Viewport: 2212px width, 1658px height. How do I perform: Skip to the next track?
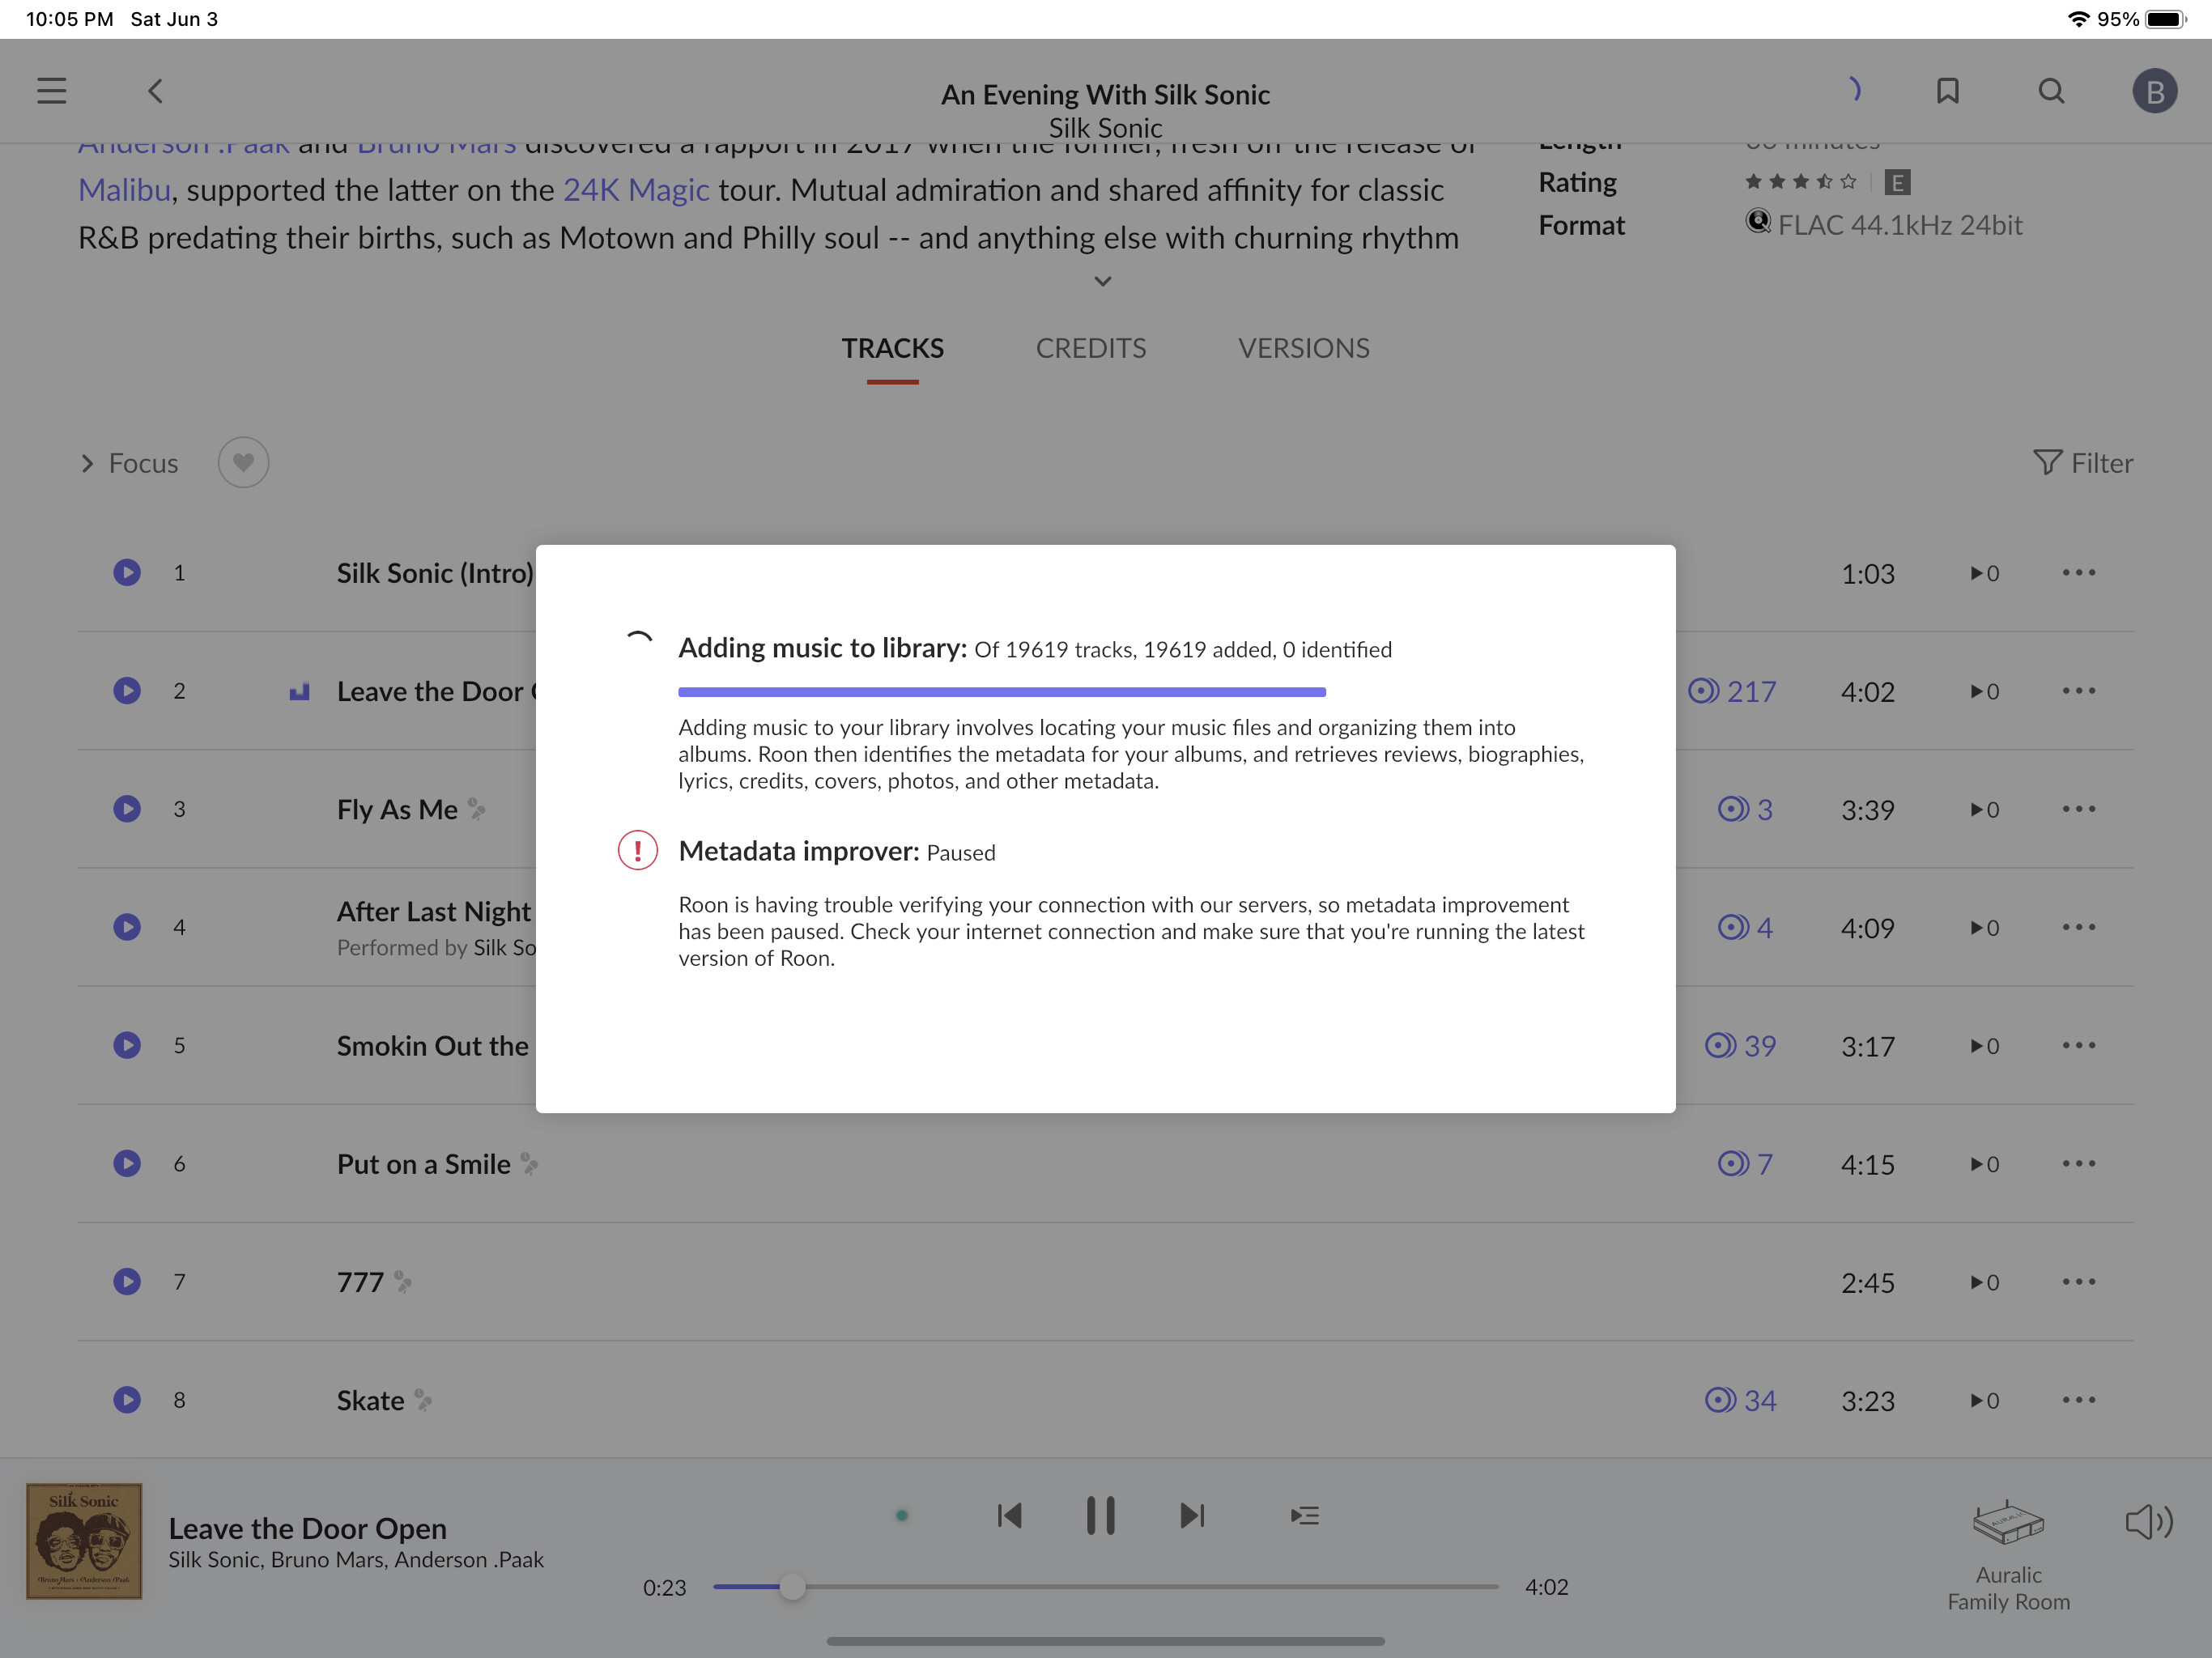coord(1192,1516)
